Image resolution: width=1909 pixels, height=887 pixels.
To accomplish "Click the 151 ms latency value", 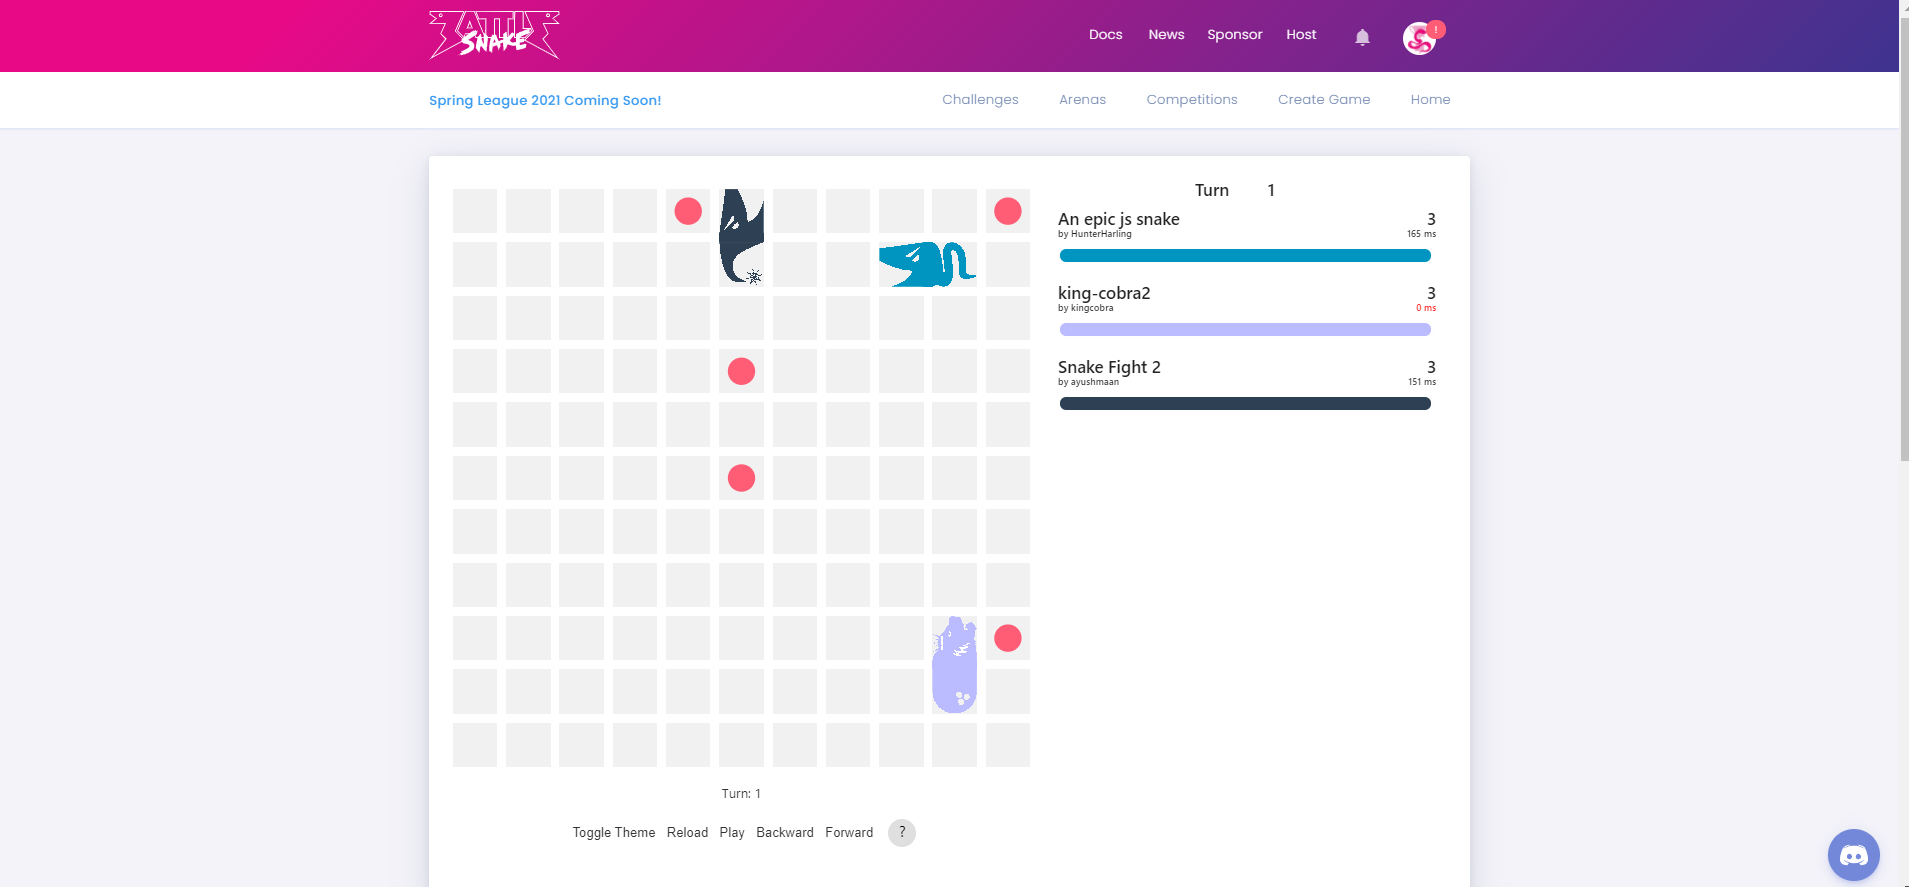I will [x=1421, y=382].
